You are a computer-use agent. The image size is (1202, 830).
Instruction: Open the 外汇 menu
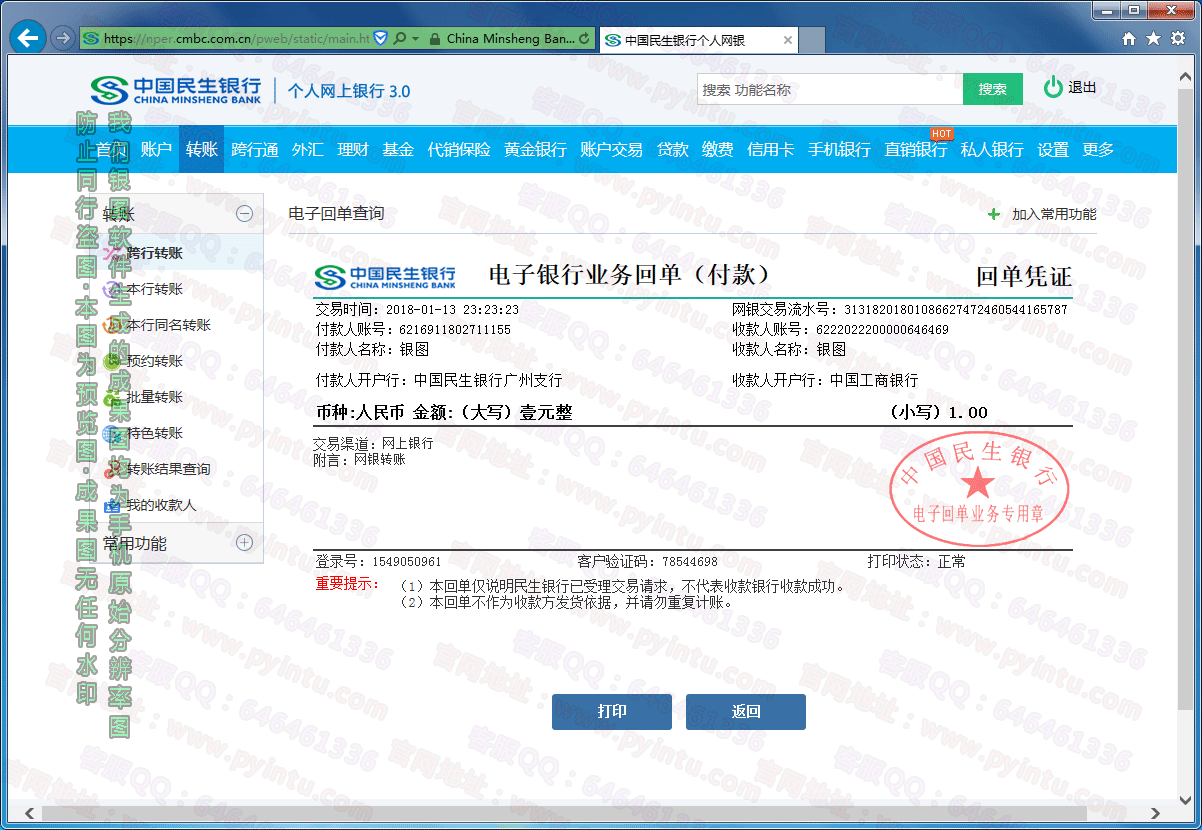click(308, 149)
